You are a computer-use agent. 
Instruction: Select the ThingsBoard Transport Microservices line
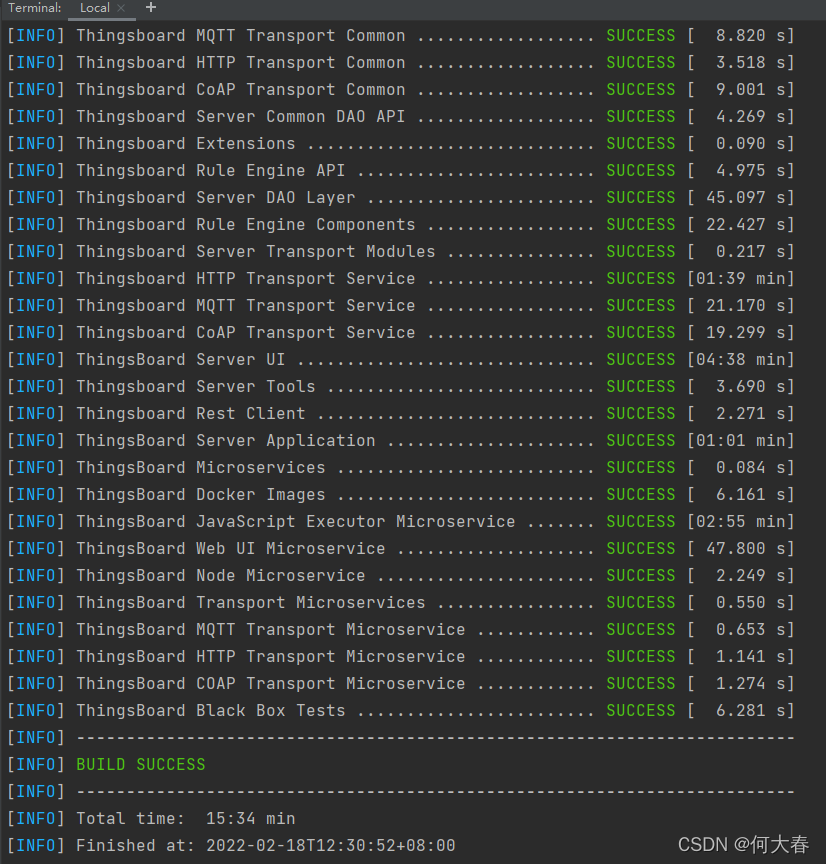(401, 603)
